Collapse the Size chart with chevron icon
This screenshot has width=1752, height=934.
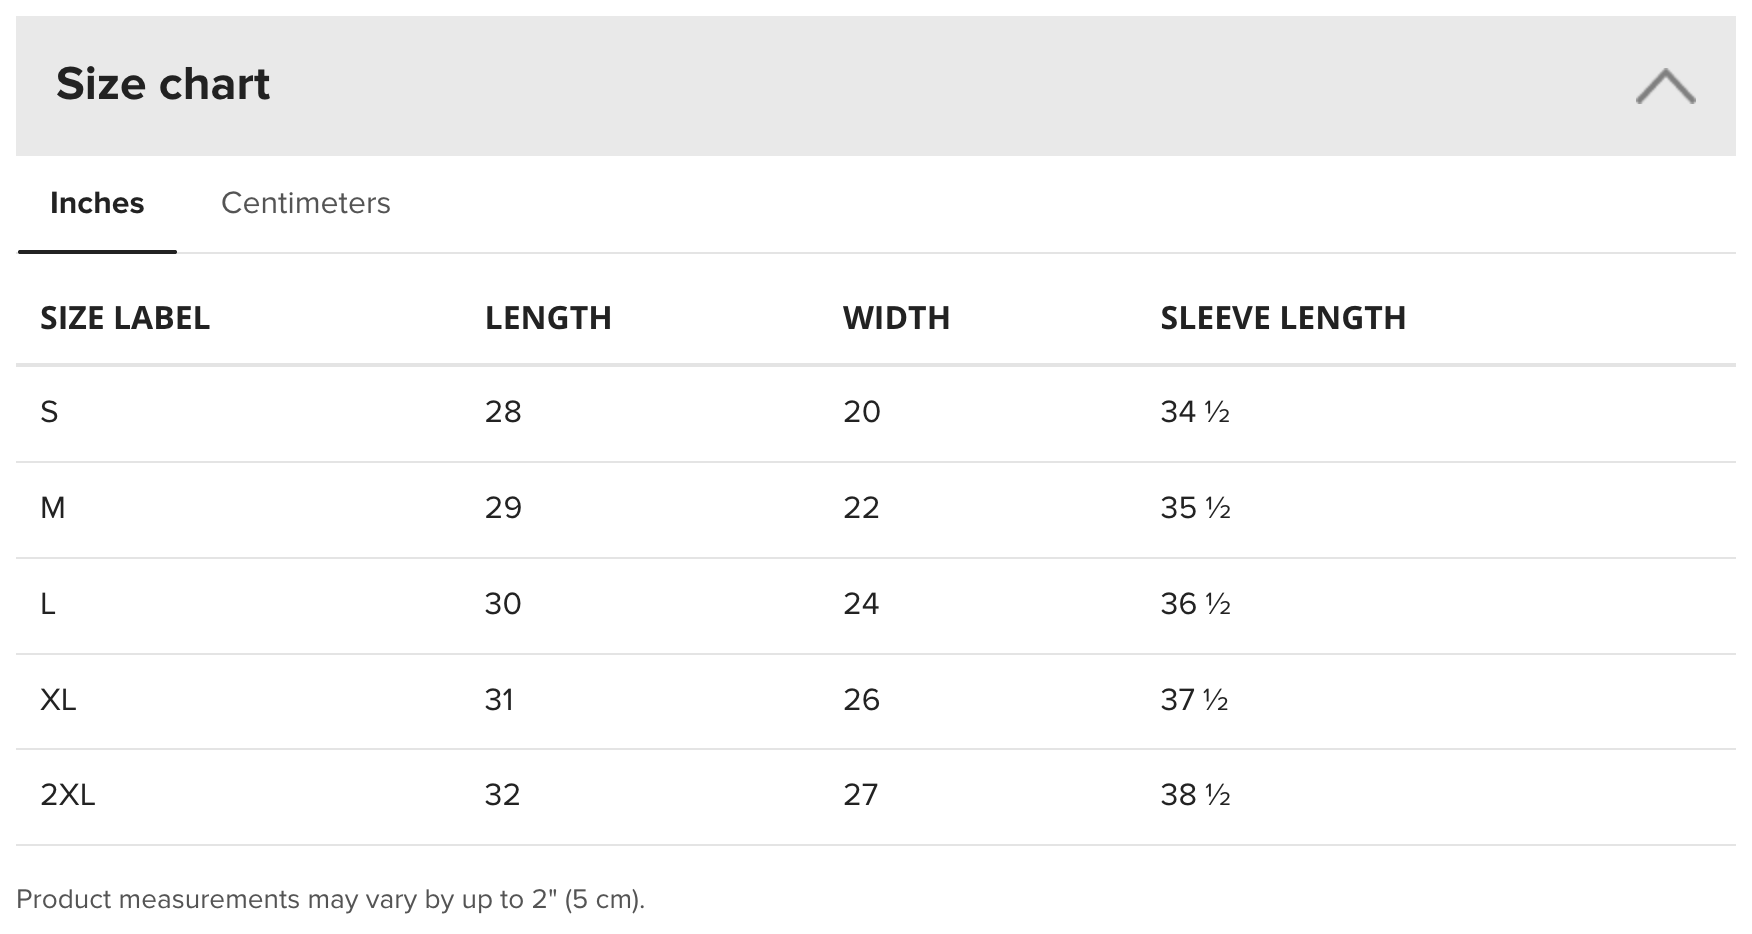coord(1665,86)
